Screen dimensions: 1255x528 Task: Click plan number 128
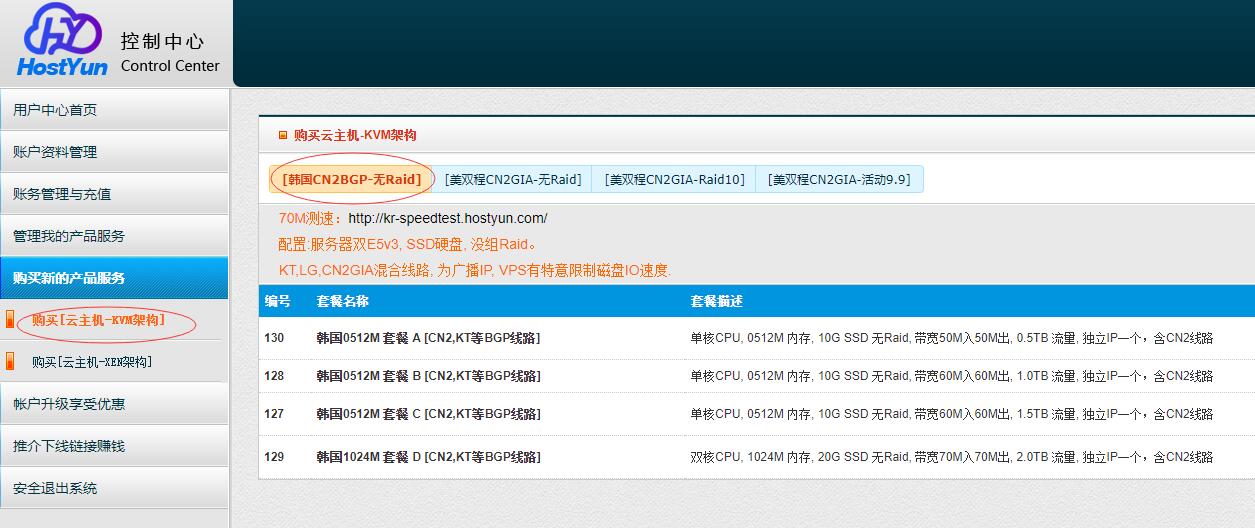(274, 376)
